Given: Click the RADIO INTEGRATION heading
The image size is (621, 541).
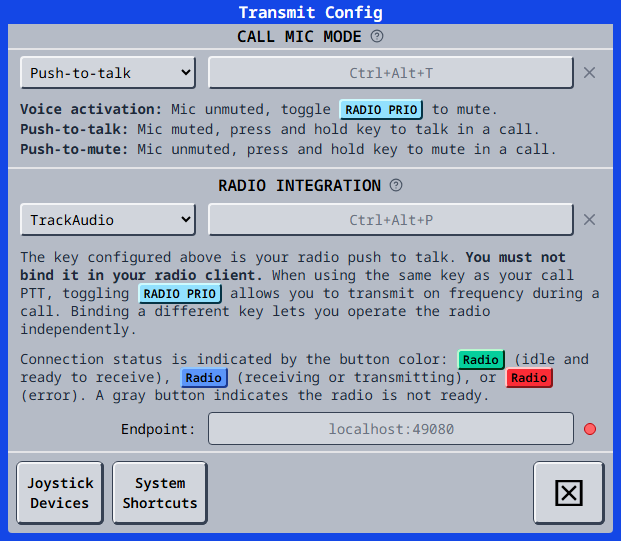Looking at the screenshot, I should pyautogui.click(x=299, y=185).
